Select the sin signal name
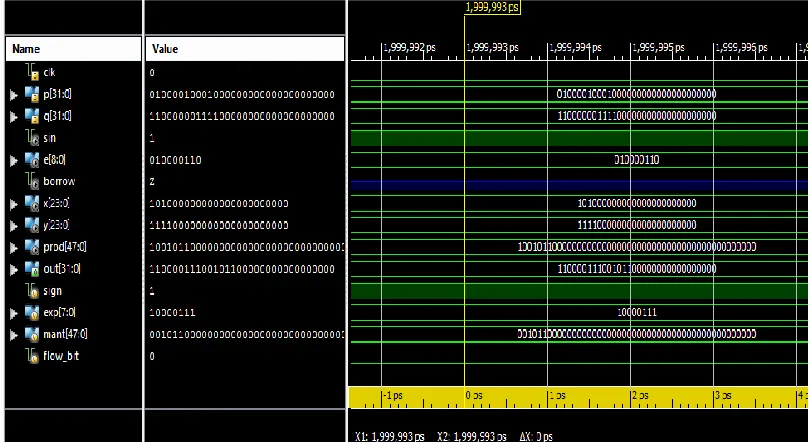Screen dimensions: 812x442 (49, 138)
